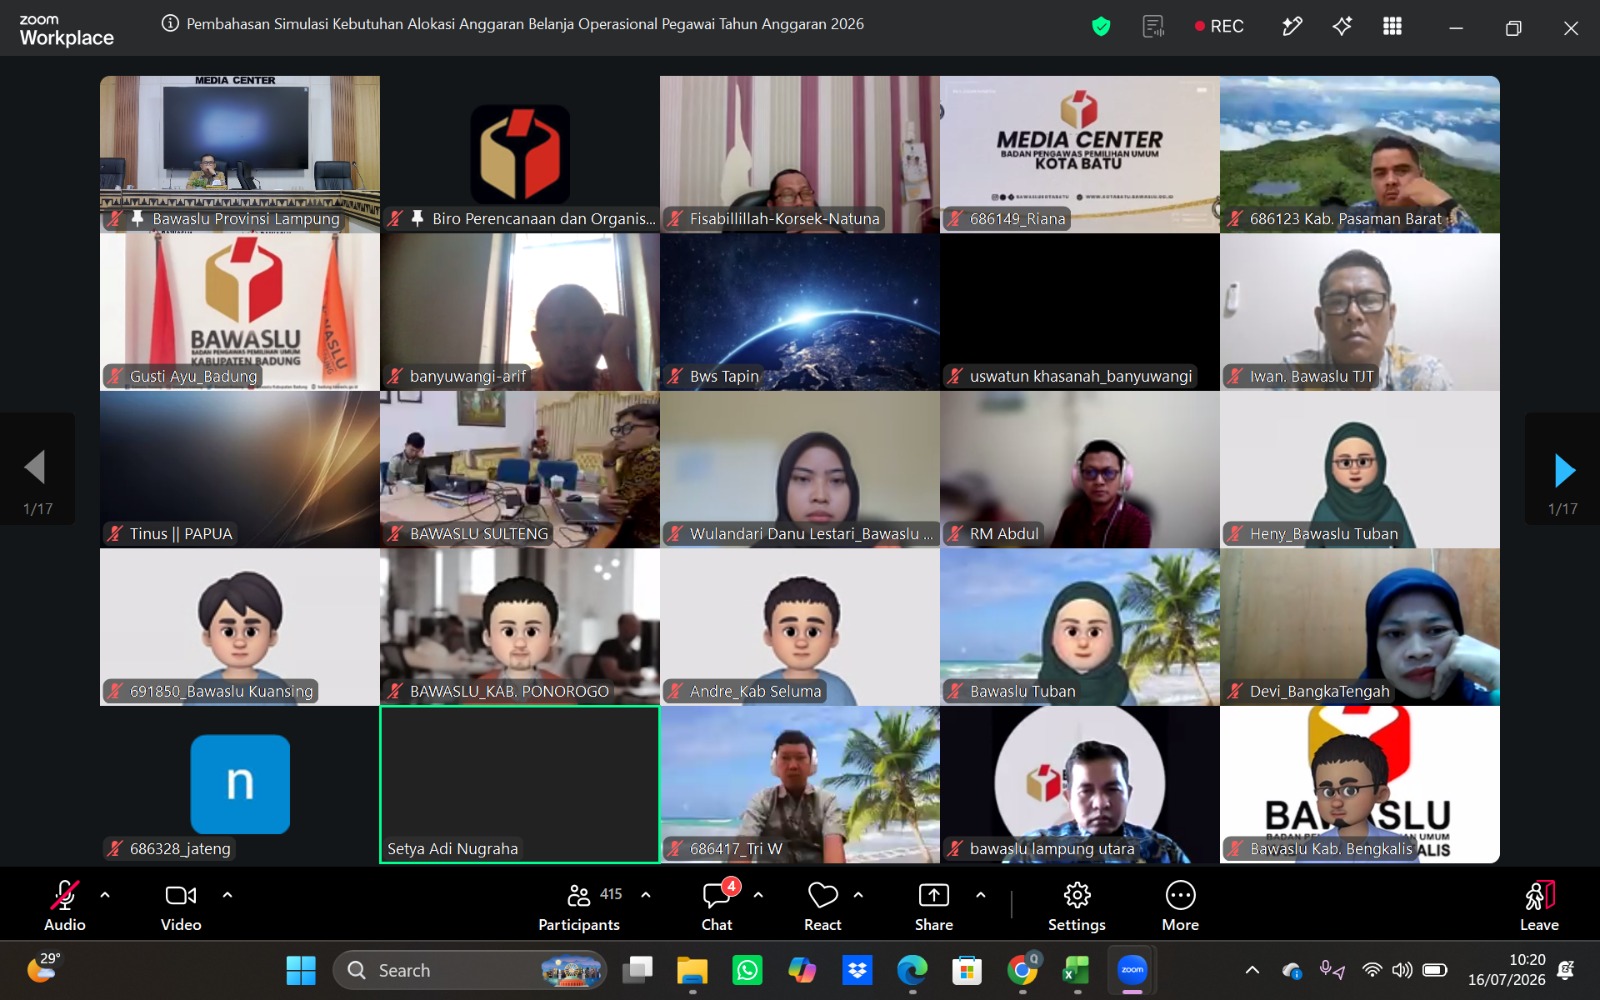Open Participants list showing 415
Image resolution: width=1600 pixels, height=1000 pixels.
point(580,905)
